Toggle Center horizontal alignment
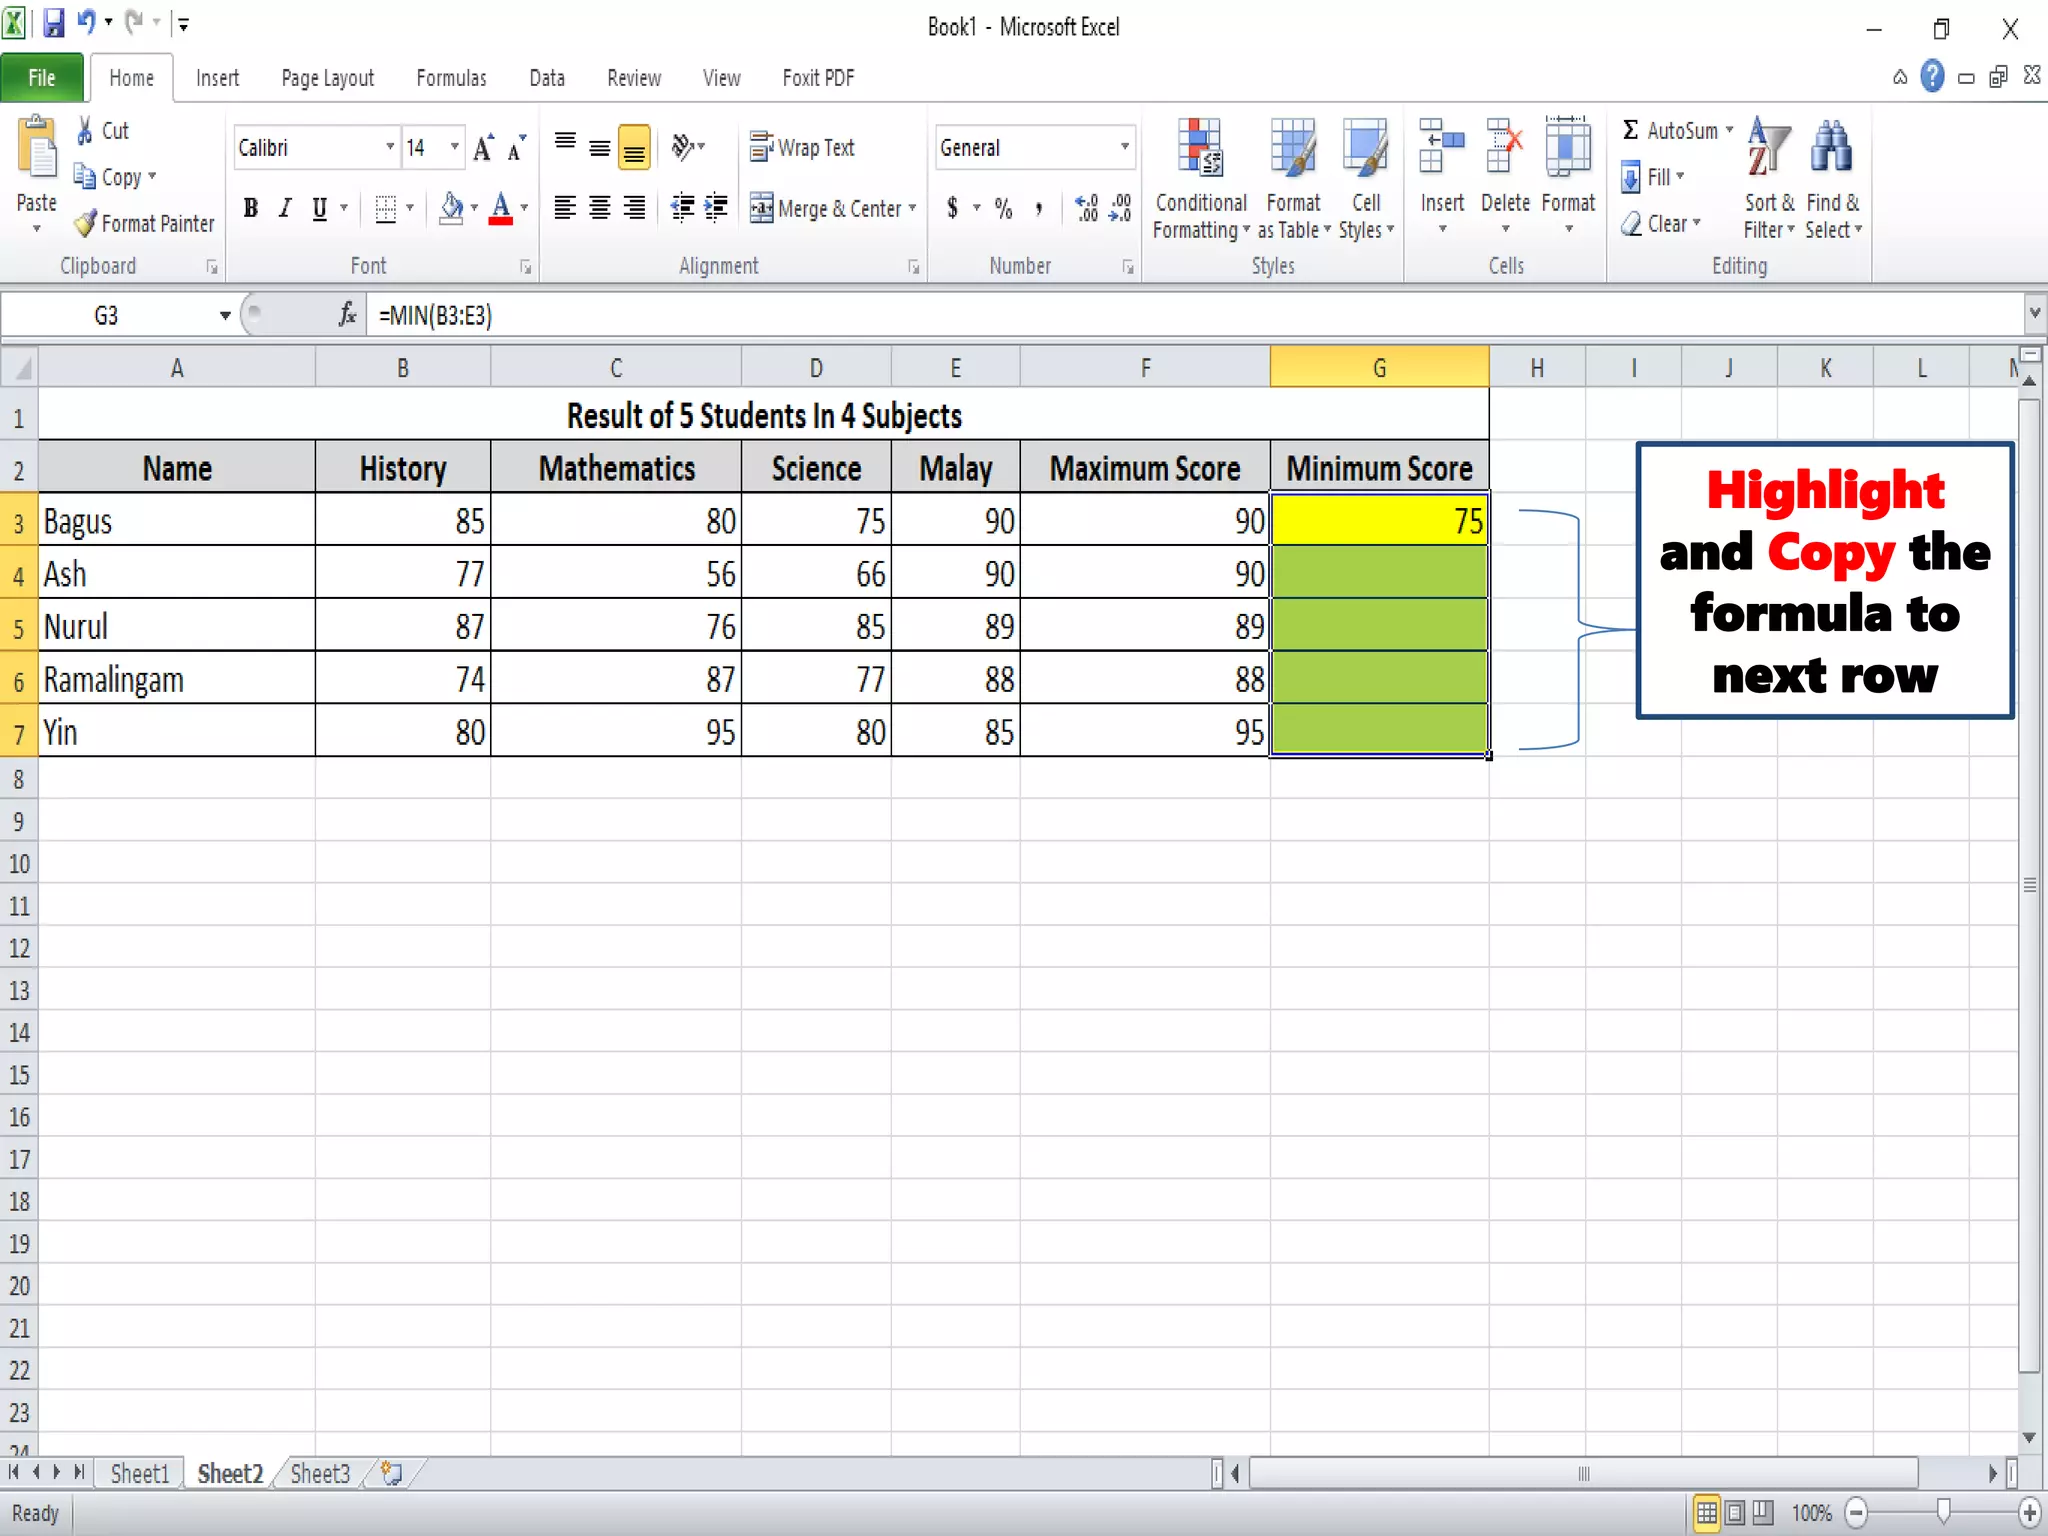 [599, 208]
